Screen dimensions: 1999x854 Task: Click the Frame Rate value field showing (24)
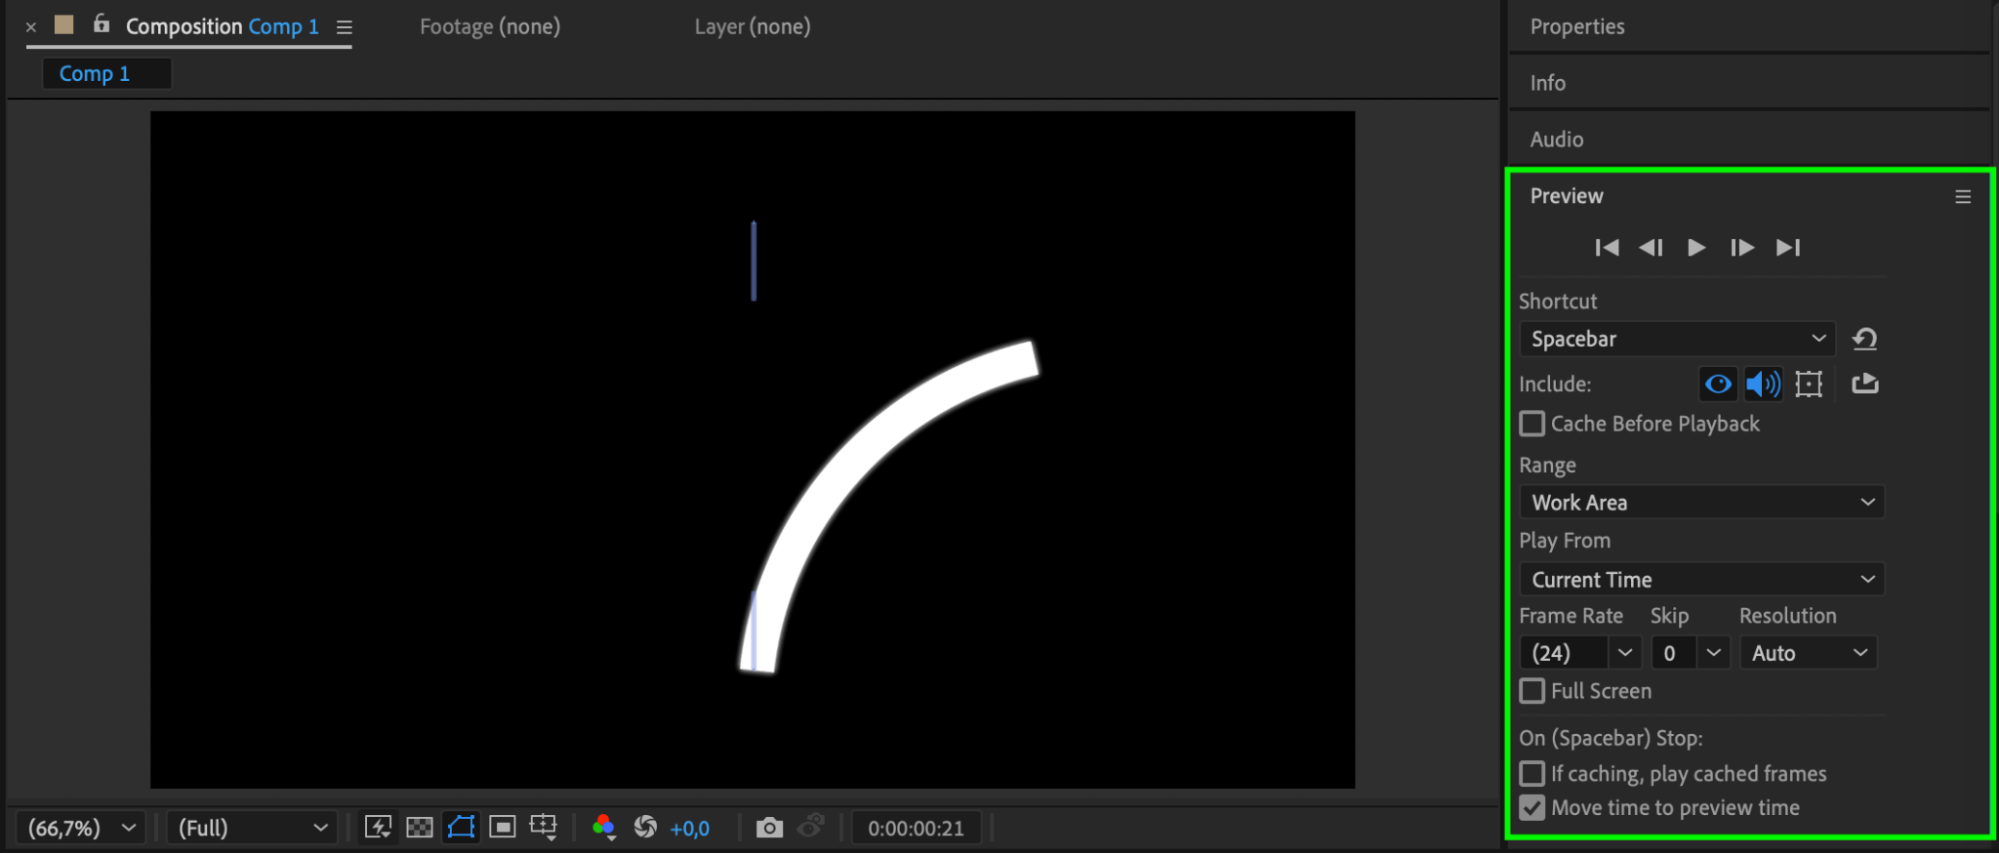coord(1564,653)
